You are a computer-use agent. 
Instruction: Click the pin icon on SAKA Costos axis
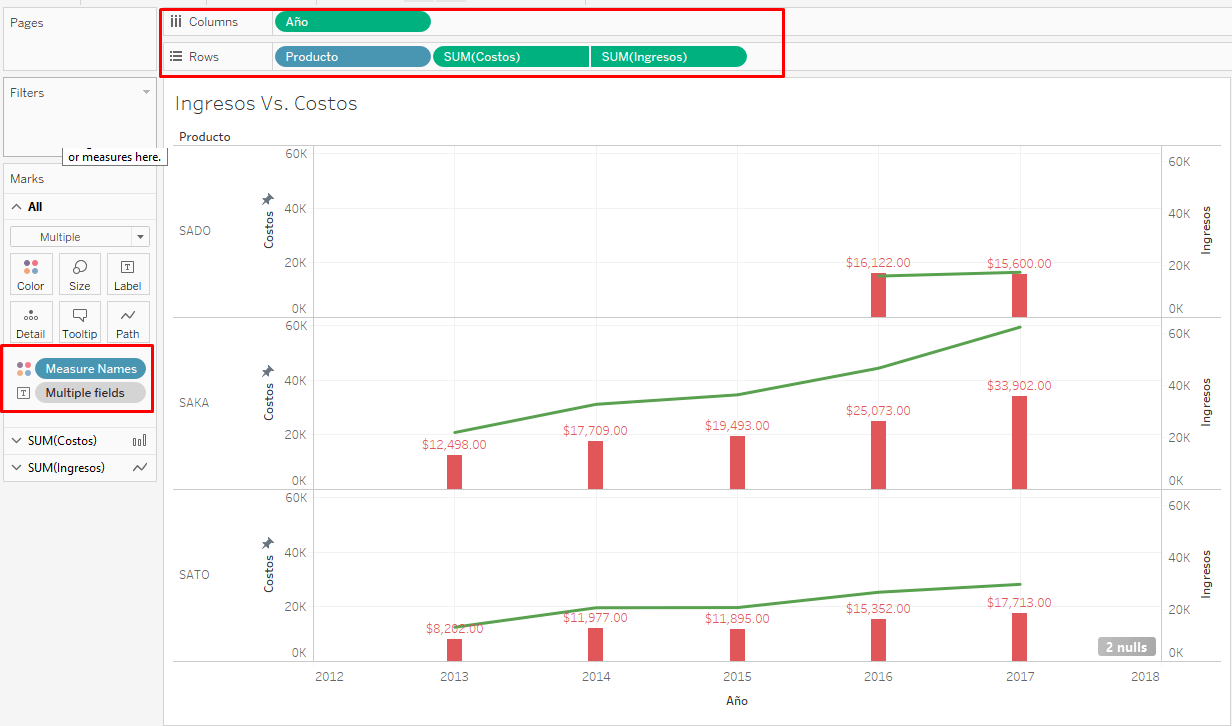point(267,371)
